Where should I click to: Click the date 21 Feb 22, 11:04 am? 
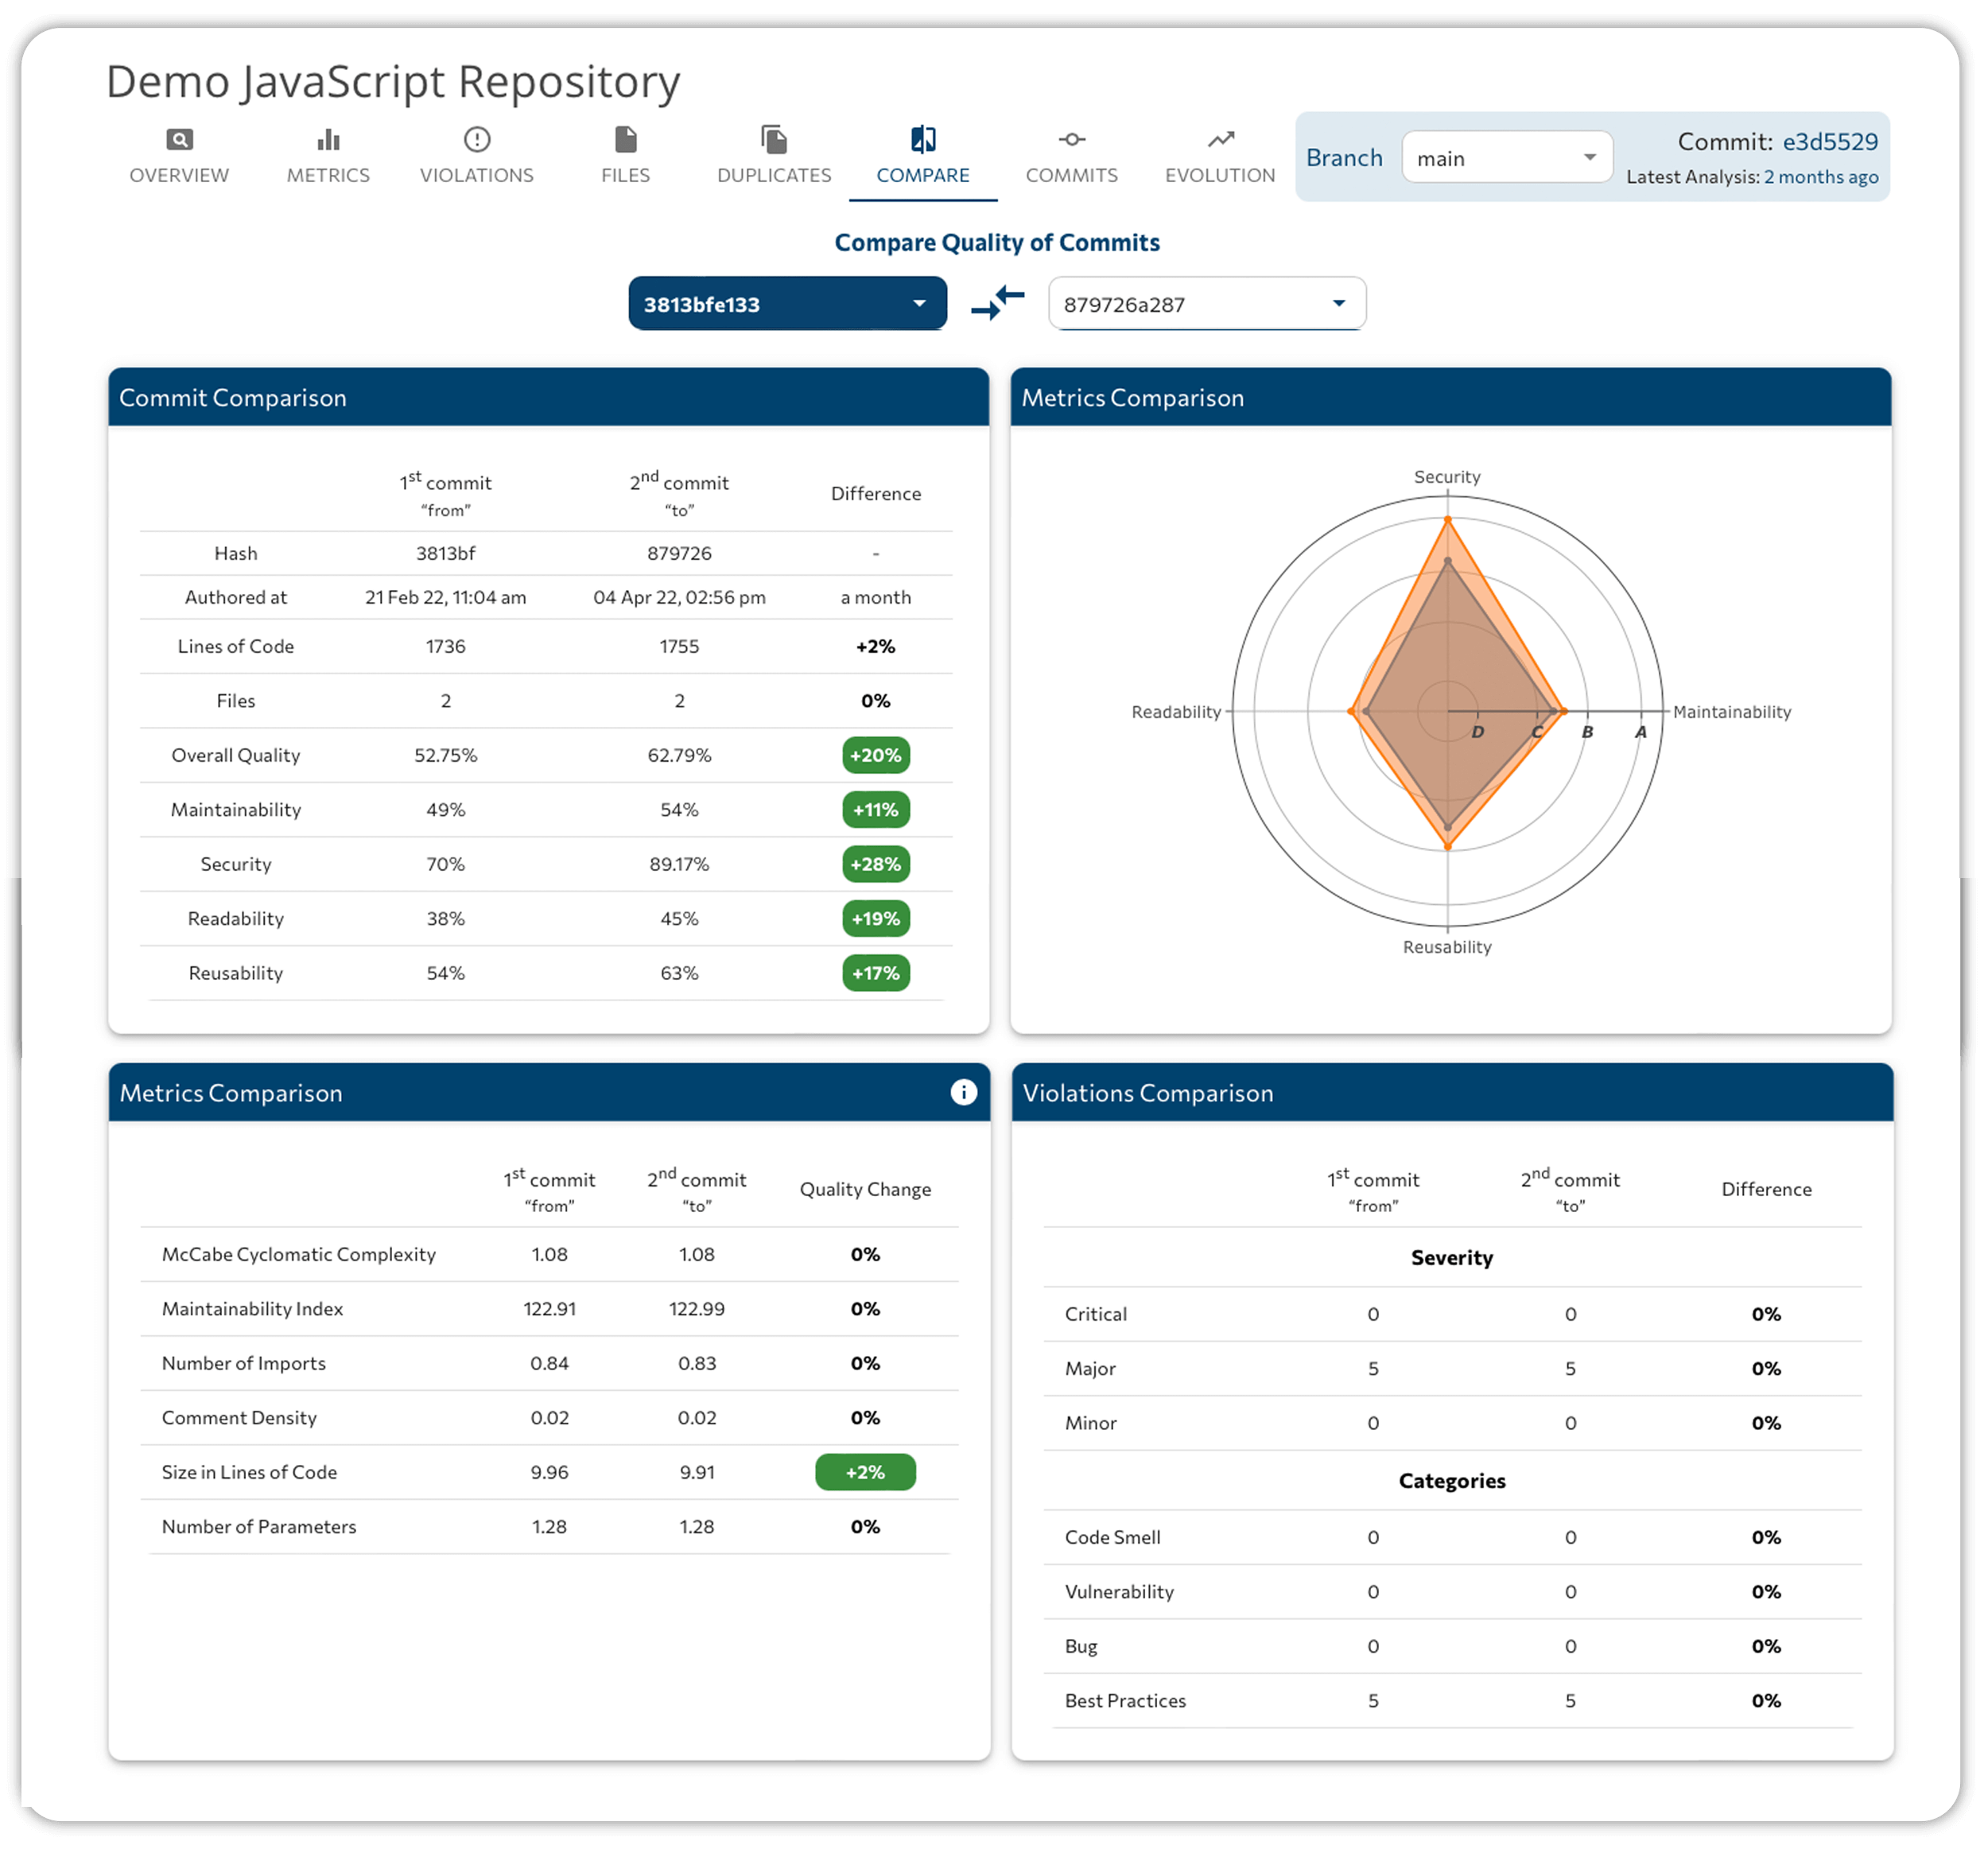click(446, 597)
